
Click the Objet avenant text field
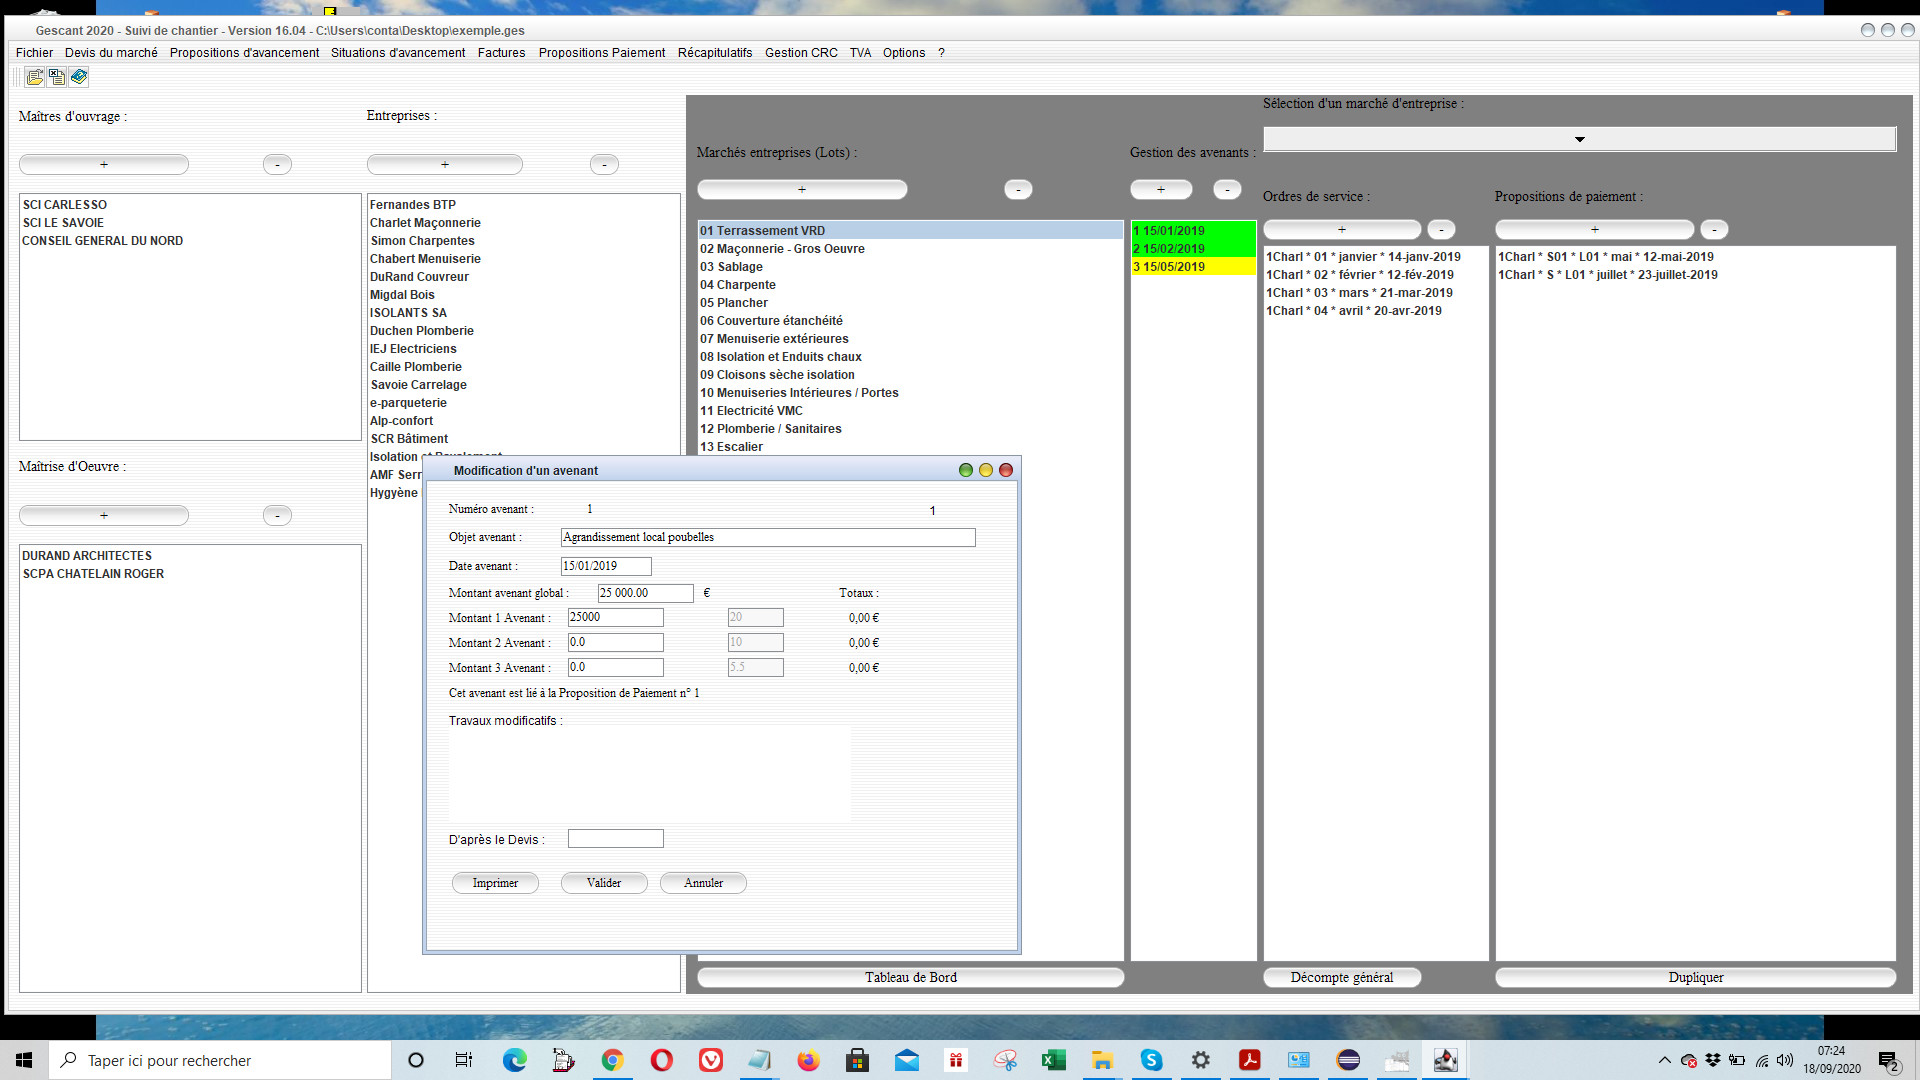point(768,538)
